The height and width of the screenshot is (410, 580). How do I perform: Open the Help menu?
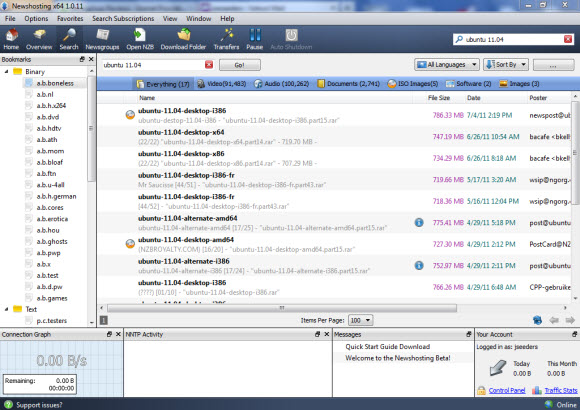click(x=227, y=19)
